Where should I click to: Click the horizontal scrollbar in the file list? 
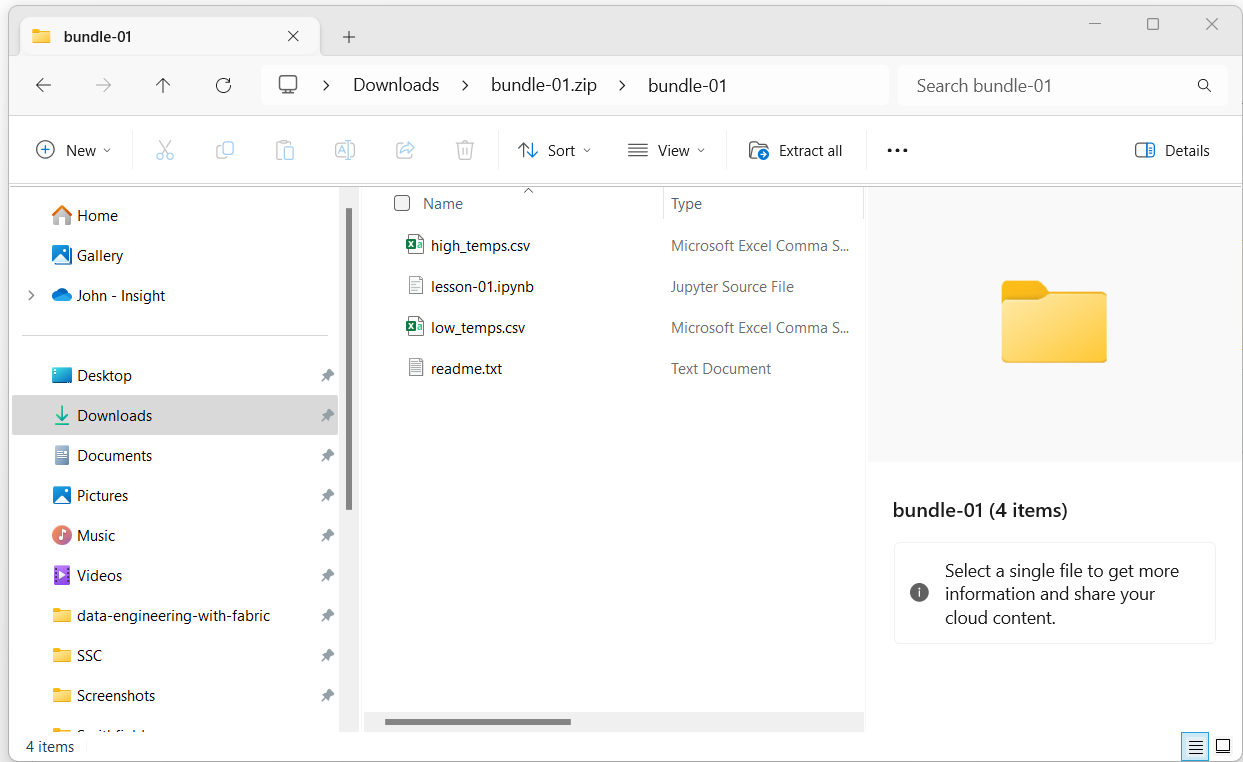pos(477,721)
